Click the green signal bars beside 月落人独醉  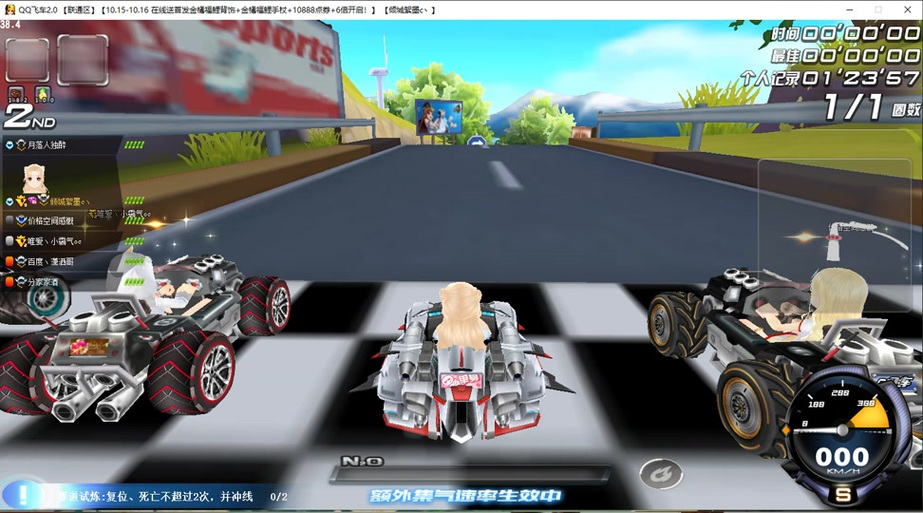click(x=134, y=145)
